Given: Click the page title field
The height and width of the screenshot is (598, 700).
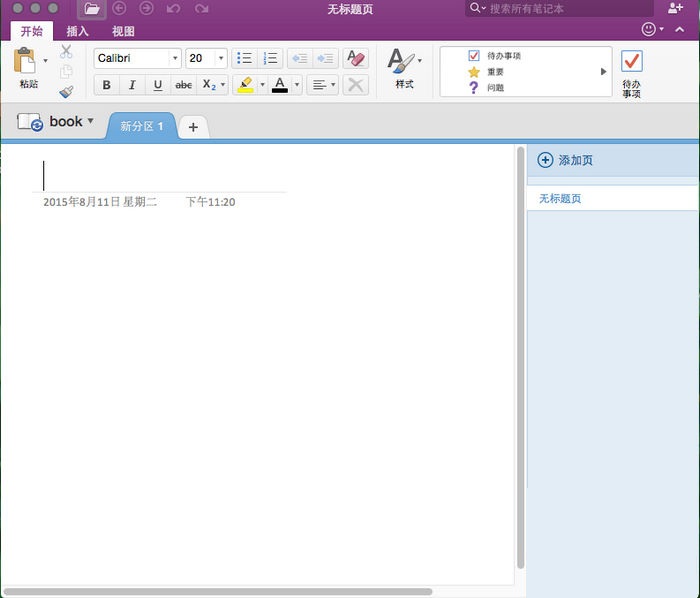Looking at the screenshot, I should point(159,175).
